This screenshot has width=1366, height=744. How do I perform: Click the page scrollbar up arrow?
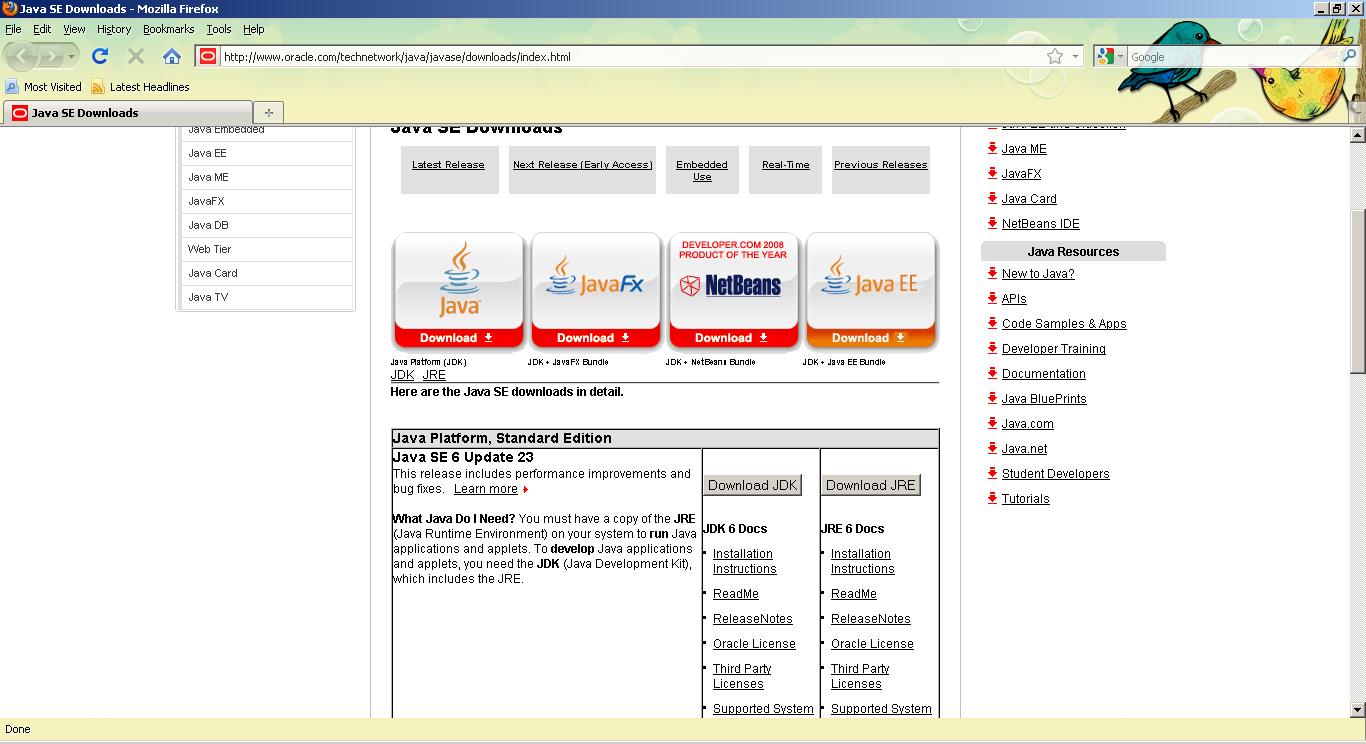pos(1357,135)
